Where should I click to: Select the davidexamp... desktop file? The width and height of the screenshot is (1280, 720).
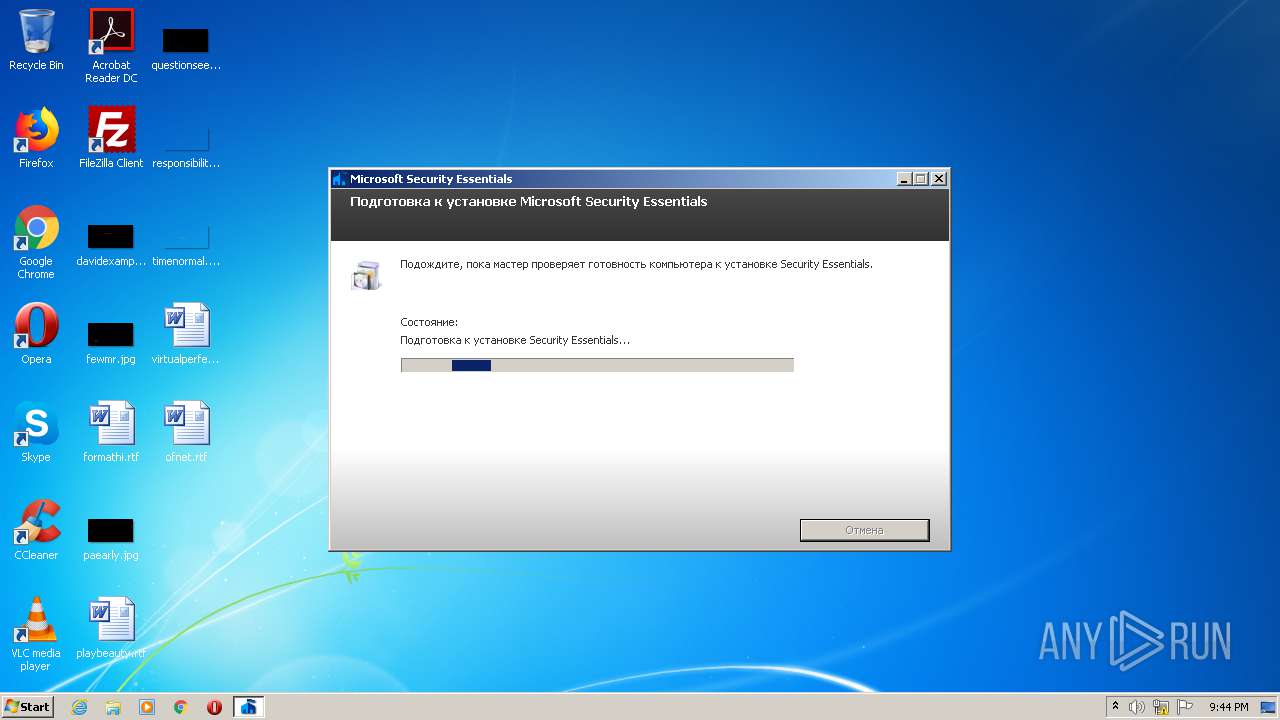[x=111, y=246]
